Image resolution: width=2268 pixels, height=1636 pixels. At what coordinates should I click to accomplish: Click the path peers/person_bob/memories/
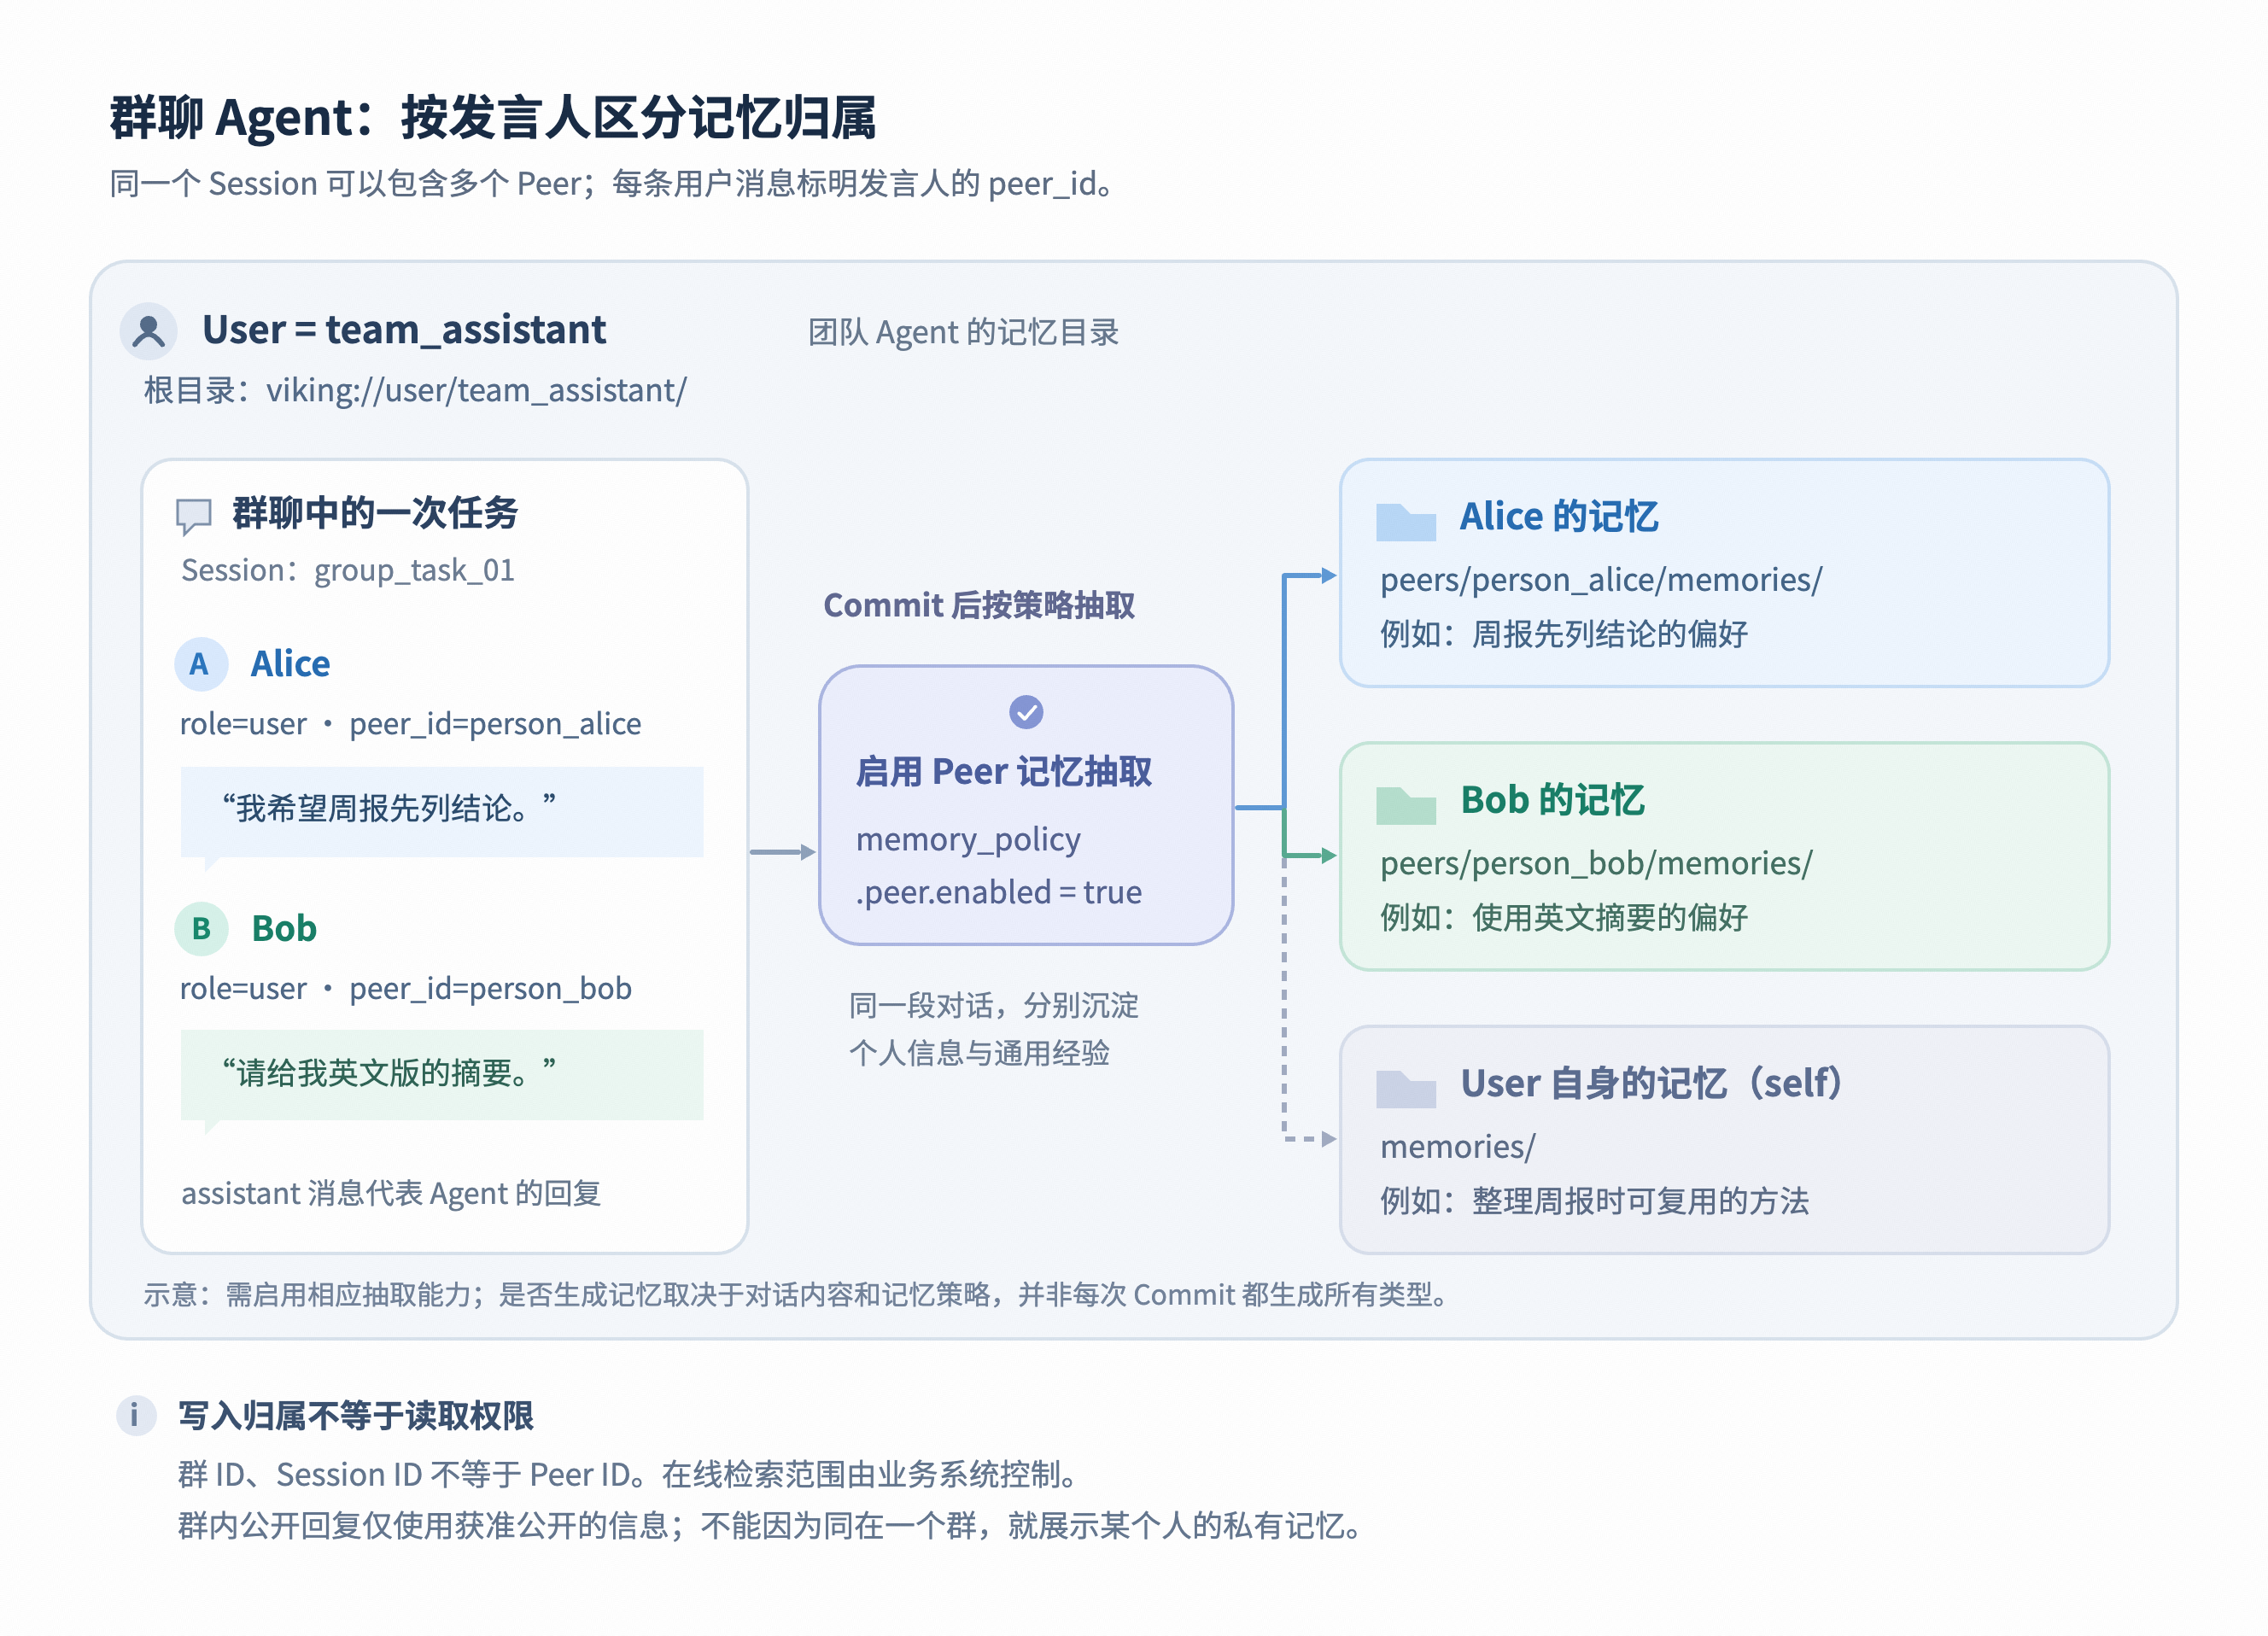click(x=1596, y=863)
